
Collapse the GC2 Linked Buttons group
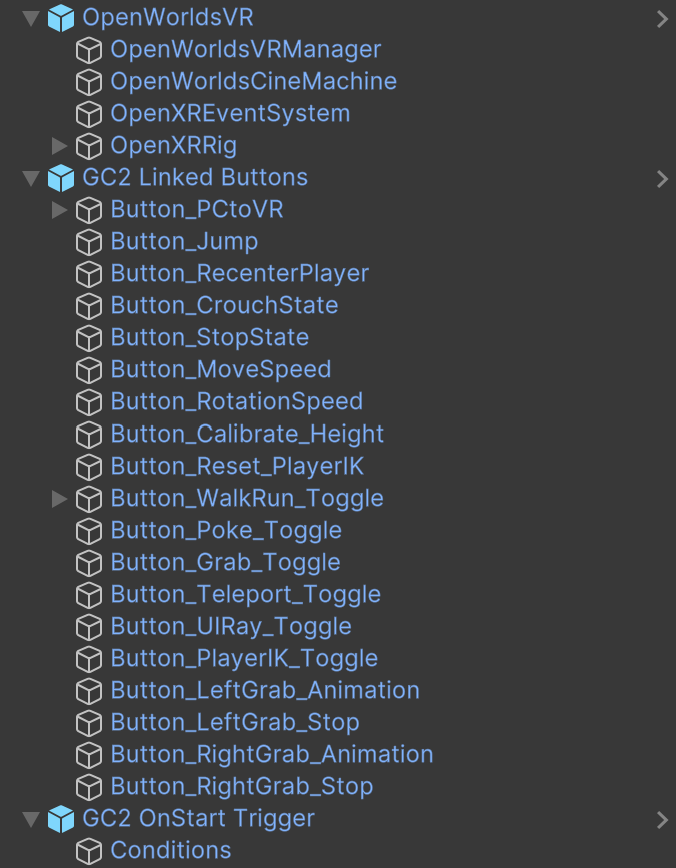pos(31,178)
